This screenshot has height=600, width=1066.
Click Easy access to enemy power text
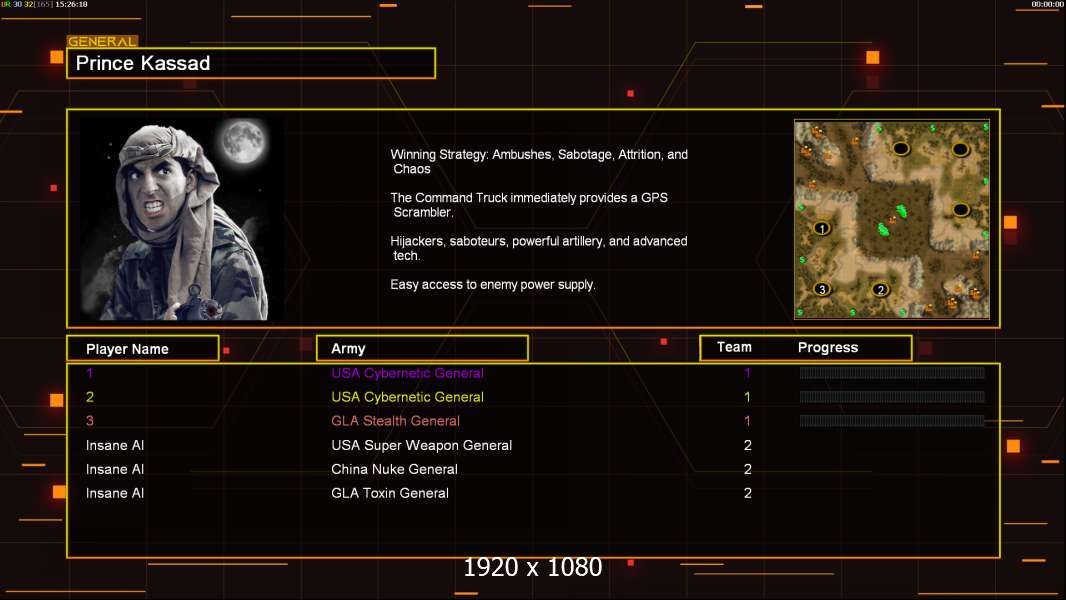493,285
